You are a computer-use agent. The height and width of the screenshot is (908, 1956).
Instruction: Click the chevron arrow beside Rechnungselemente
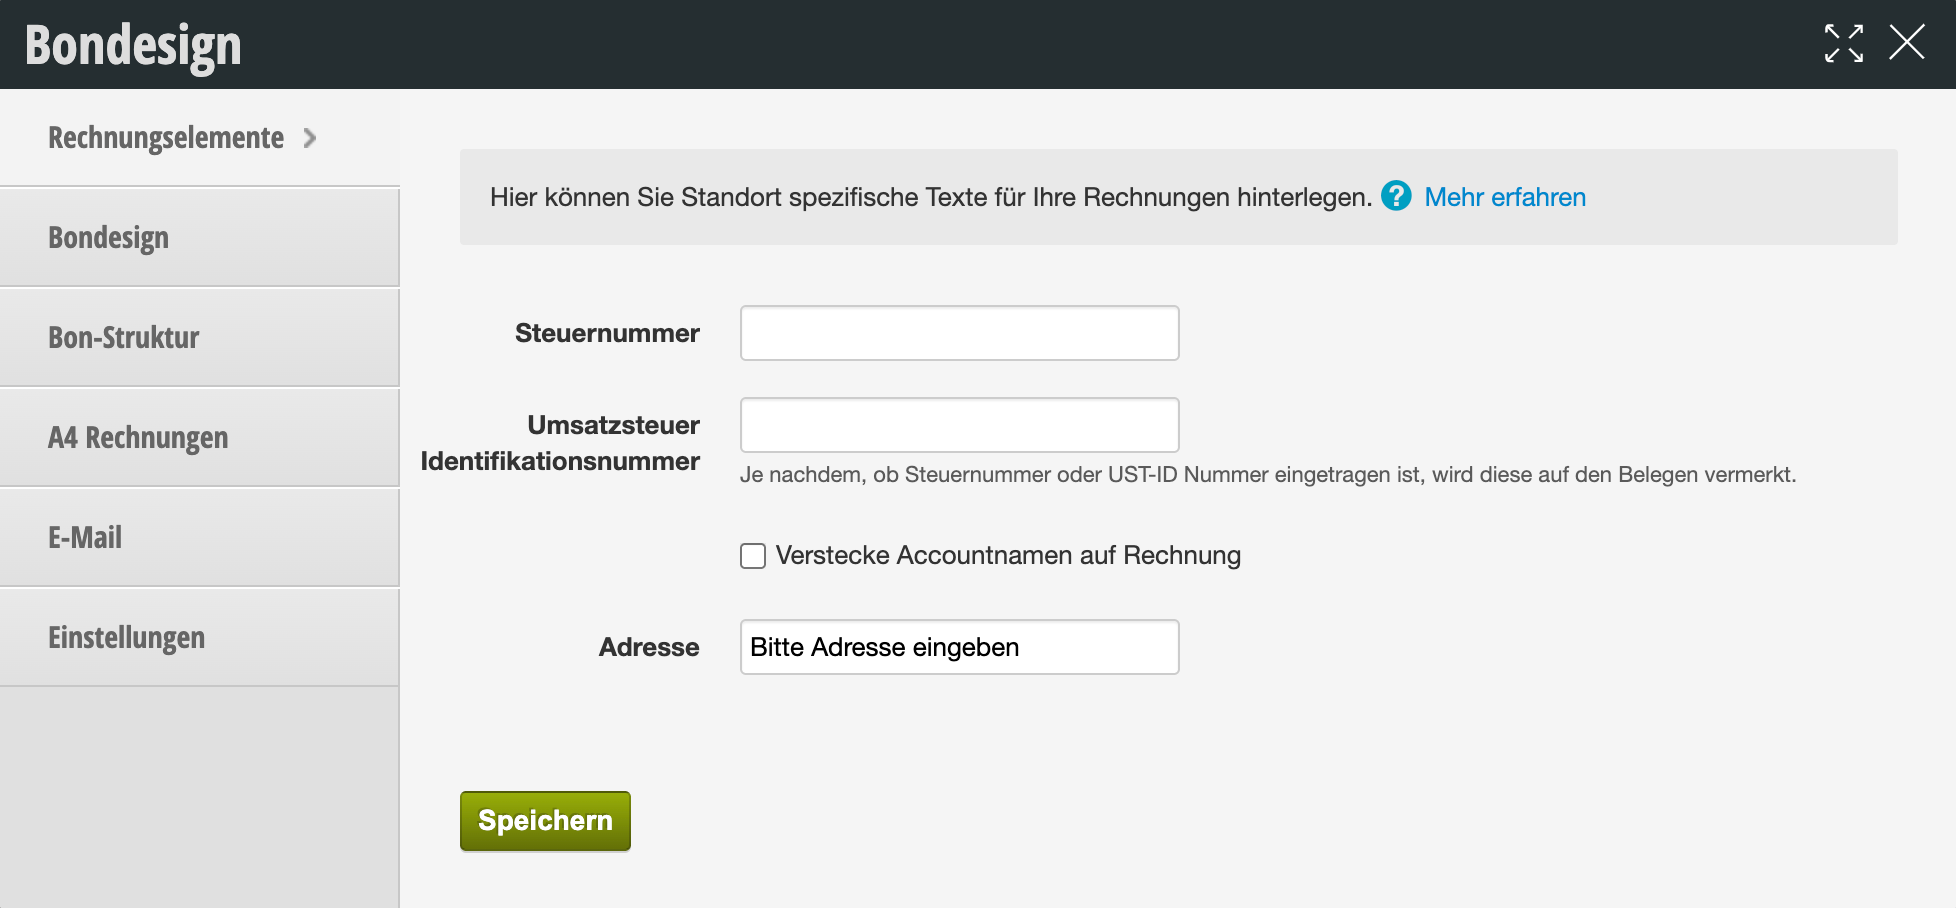(310, 138)
